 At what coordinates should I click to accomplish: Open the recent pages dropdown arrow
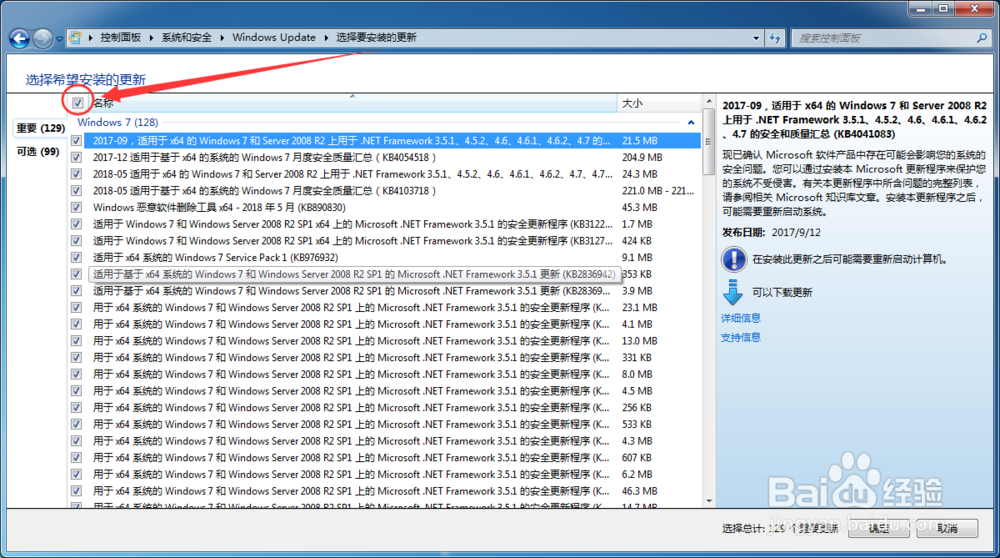pos(59,39)
